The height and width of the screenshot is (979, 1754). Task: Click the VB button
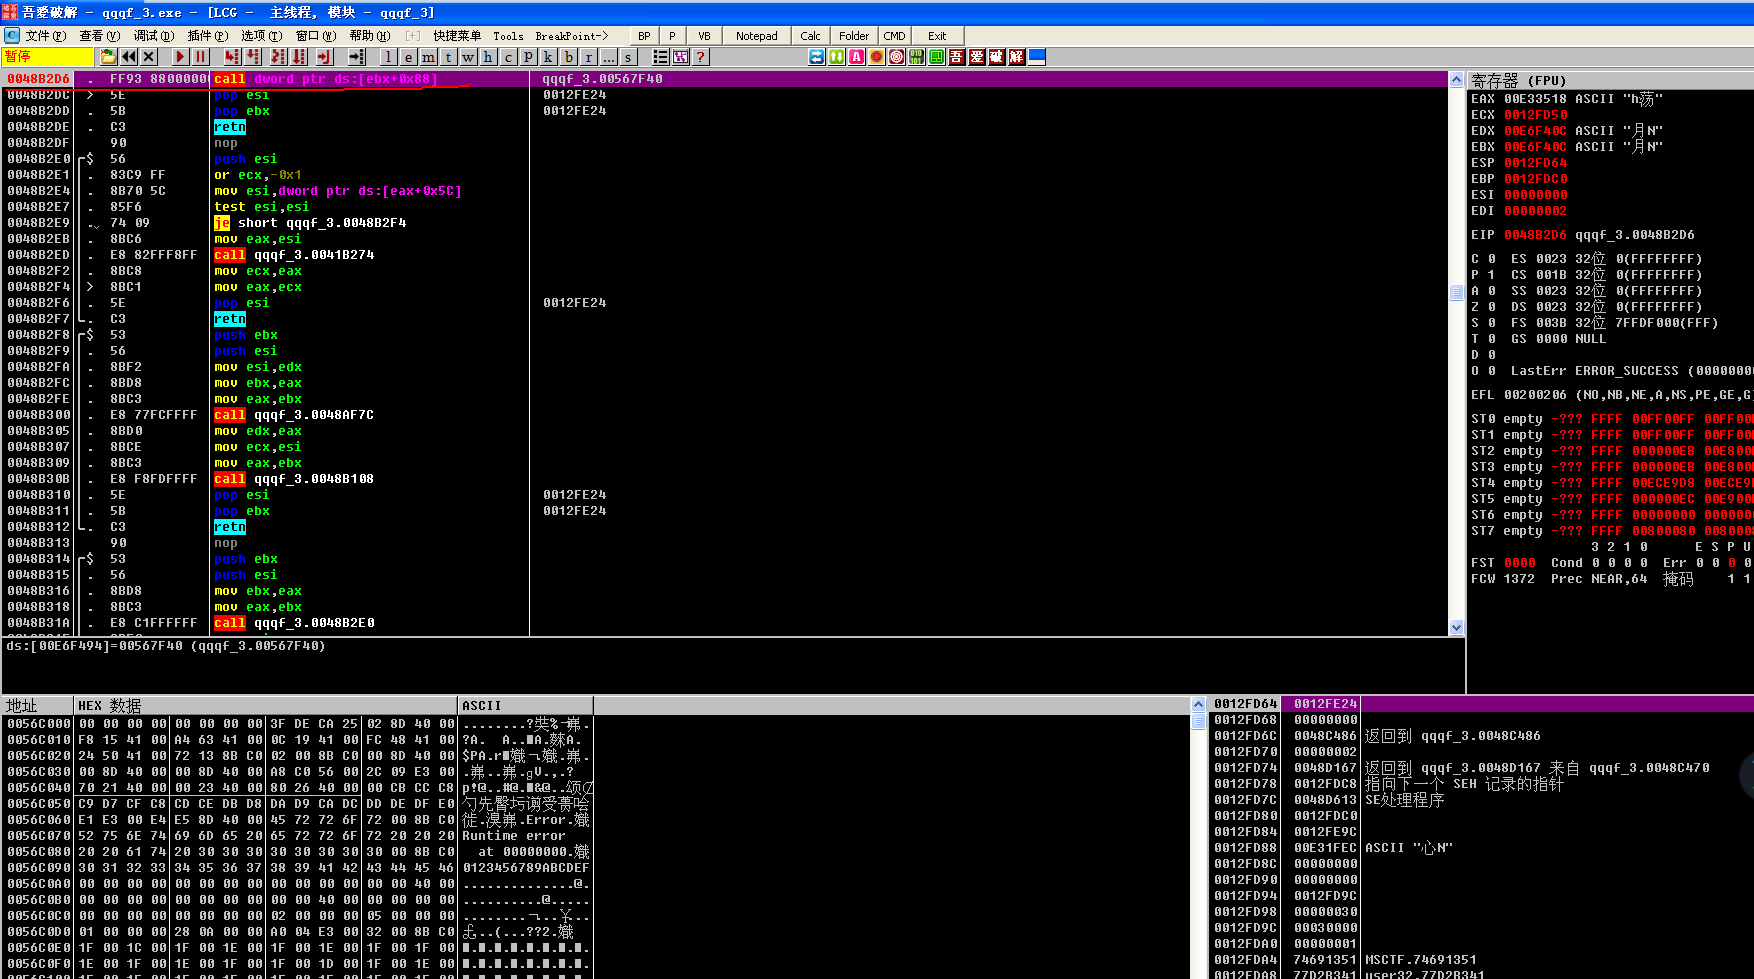(704, 36)
